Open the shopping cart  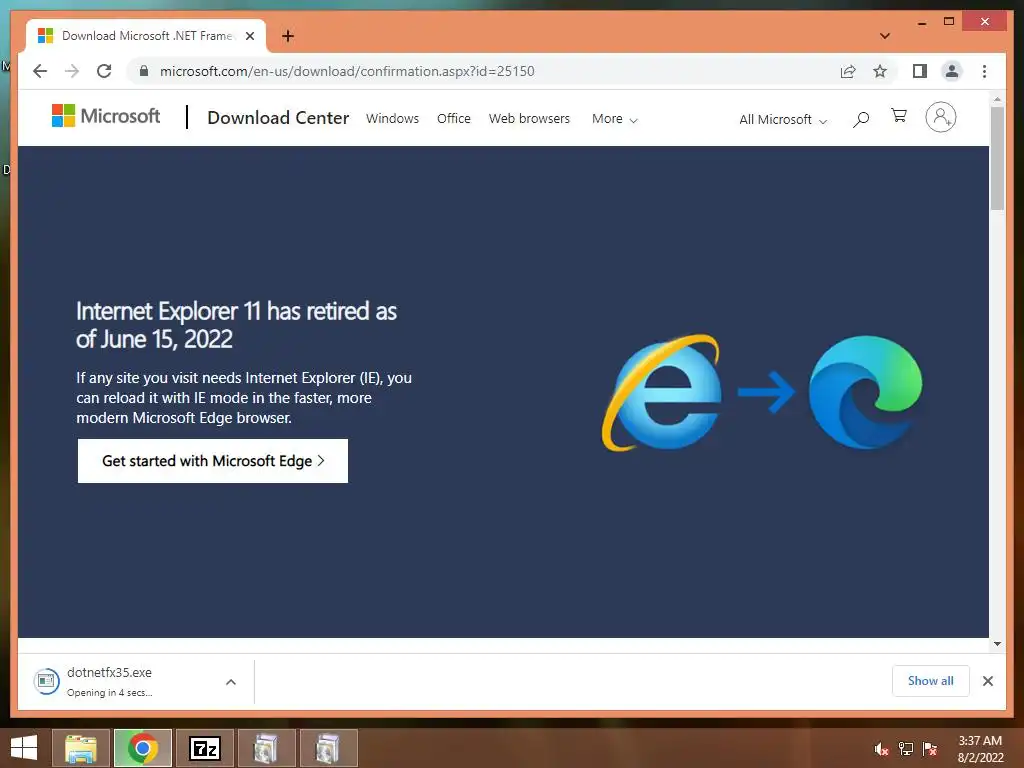click(x=899, y=116)
